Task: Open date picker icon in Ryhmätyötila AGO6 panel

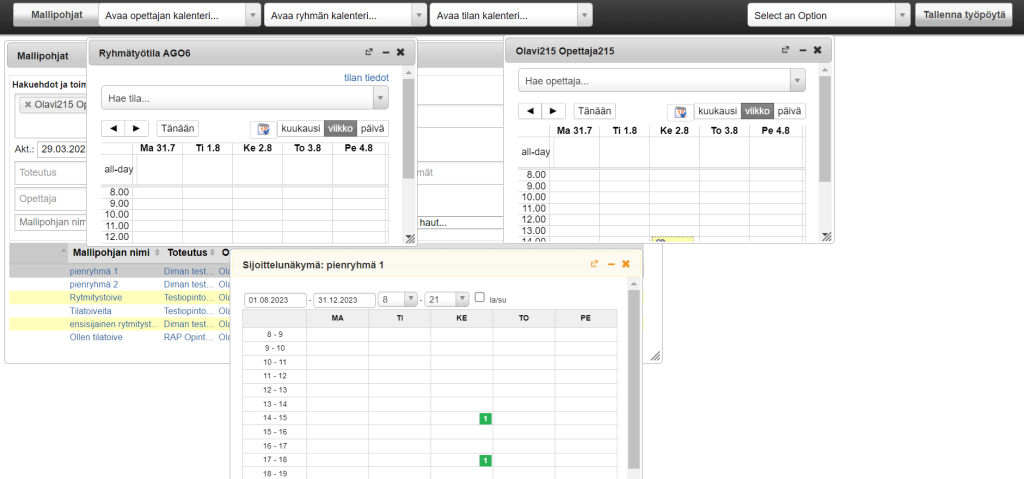Action: tap(263, 129)
